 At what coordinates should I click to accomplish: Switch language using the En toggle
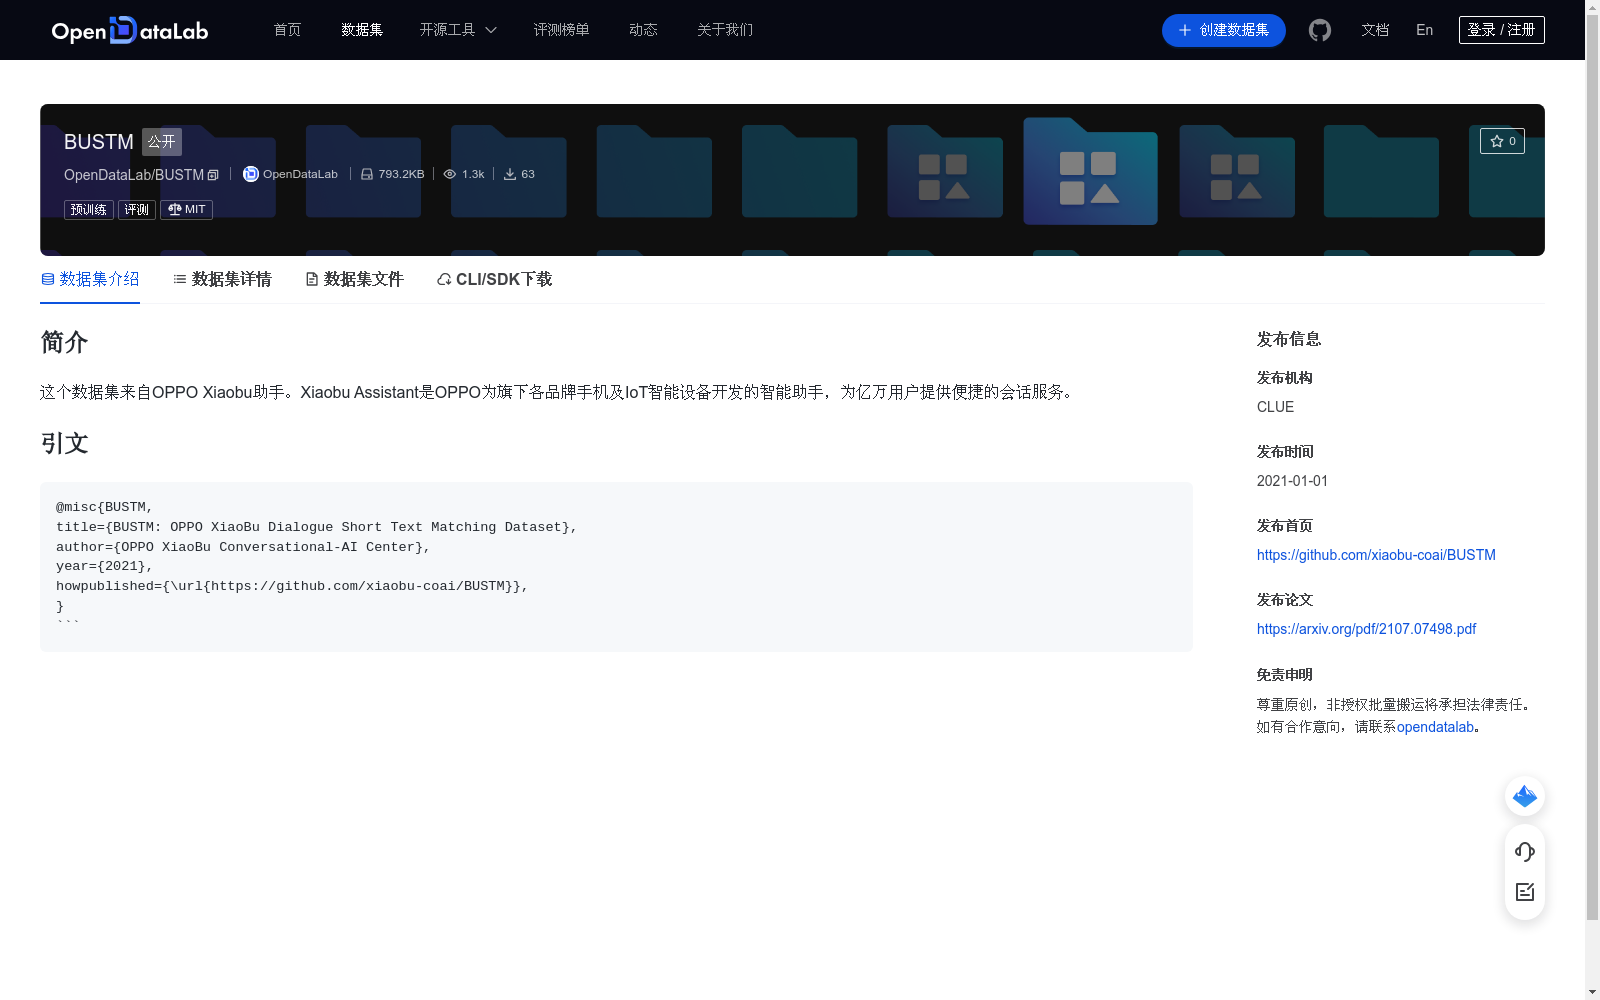(x=1423, y=30)
